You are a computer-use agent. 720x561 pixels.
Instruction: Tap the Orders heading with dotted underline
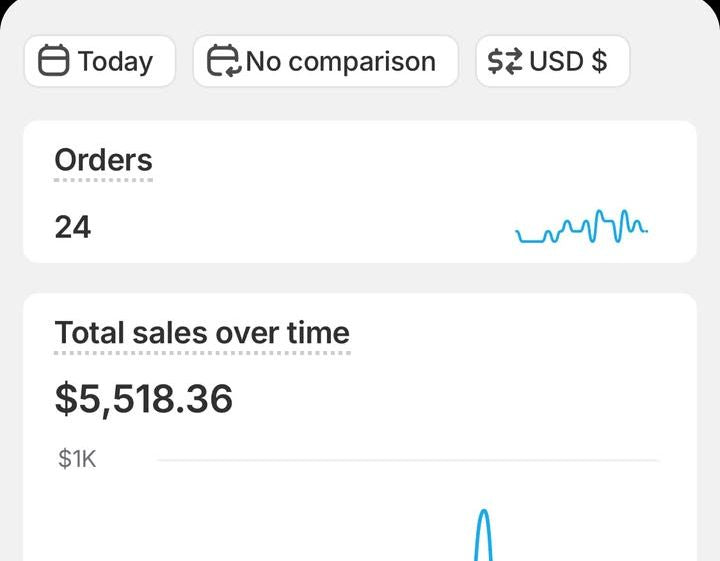point(103,160)
